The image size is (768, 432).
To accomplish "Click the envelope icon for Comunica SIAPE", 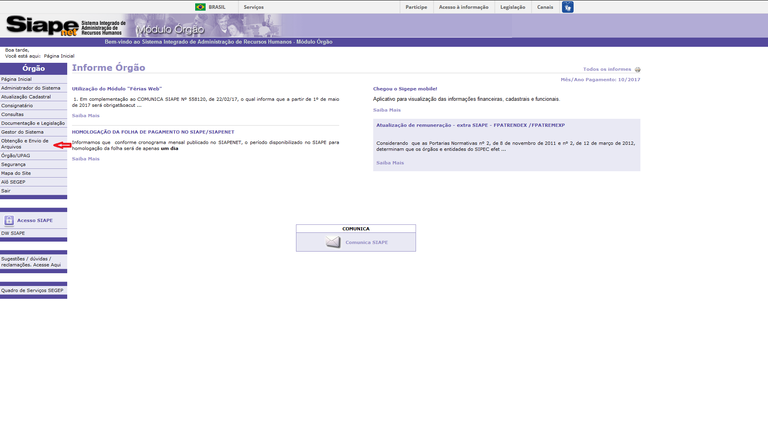I will point(334,242).
